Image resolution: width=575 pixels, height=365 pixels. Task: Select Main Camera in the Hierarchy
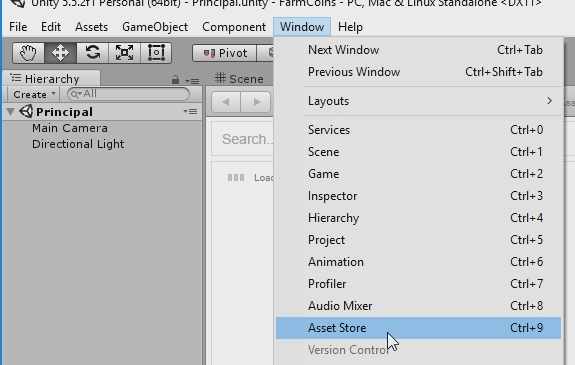coord(70,128)
